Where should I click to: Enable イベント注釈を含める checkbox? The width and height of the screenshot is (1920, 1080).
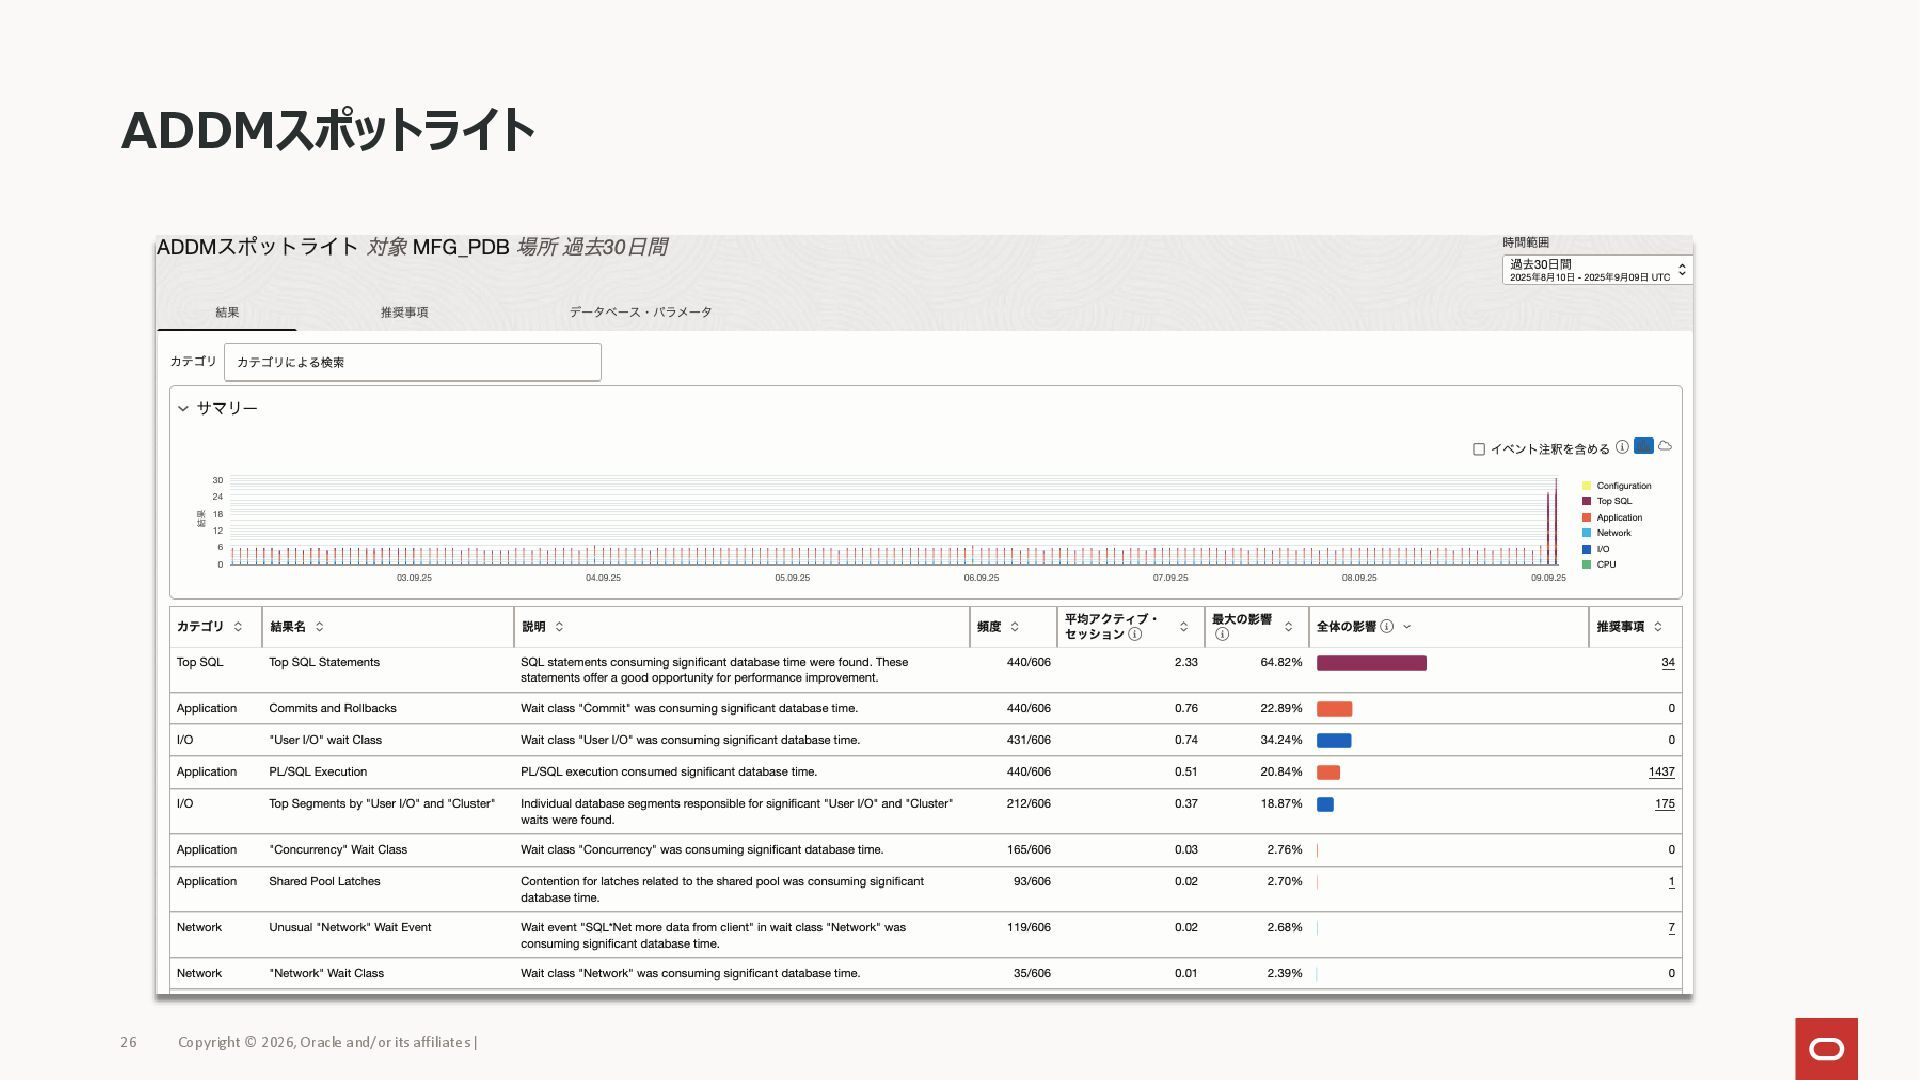[1479, 449]
